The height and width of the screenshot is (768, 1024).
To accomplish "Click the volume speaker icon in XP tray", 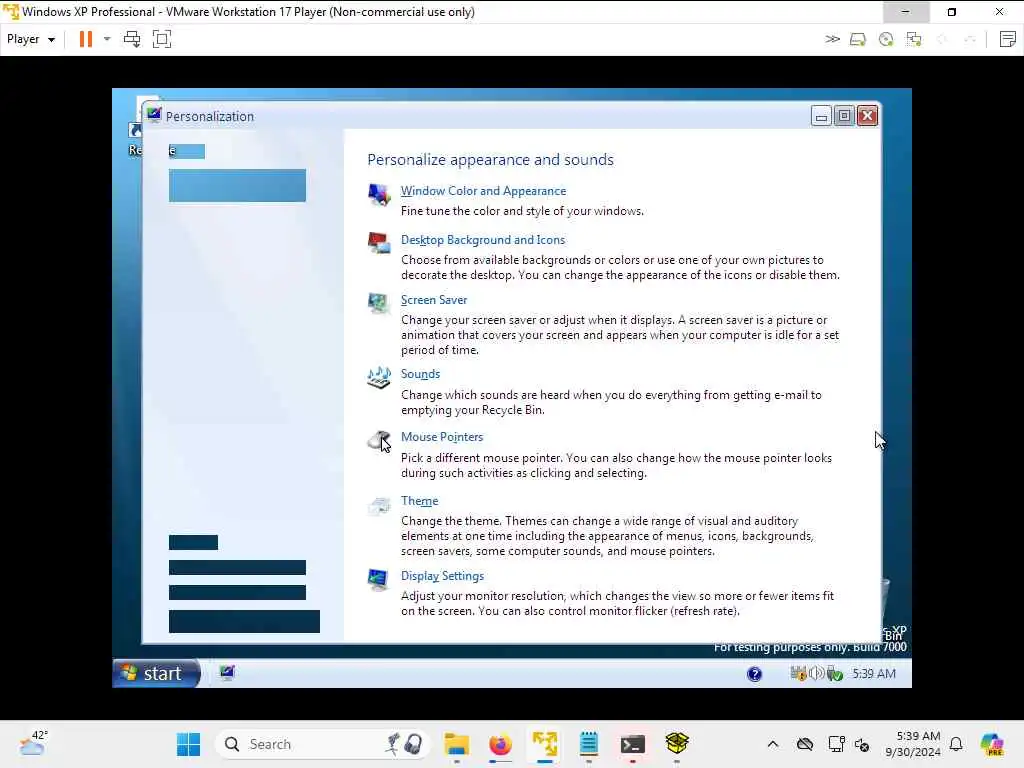I will click(x=816, y=673).
